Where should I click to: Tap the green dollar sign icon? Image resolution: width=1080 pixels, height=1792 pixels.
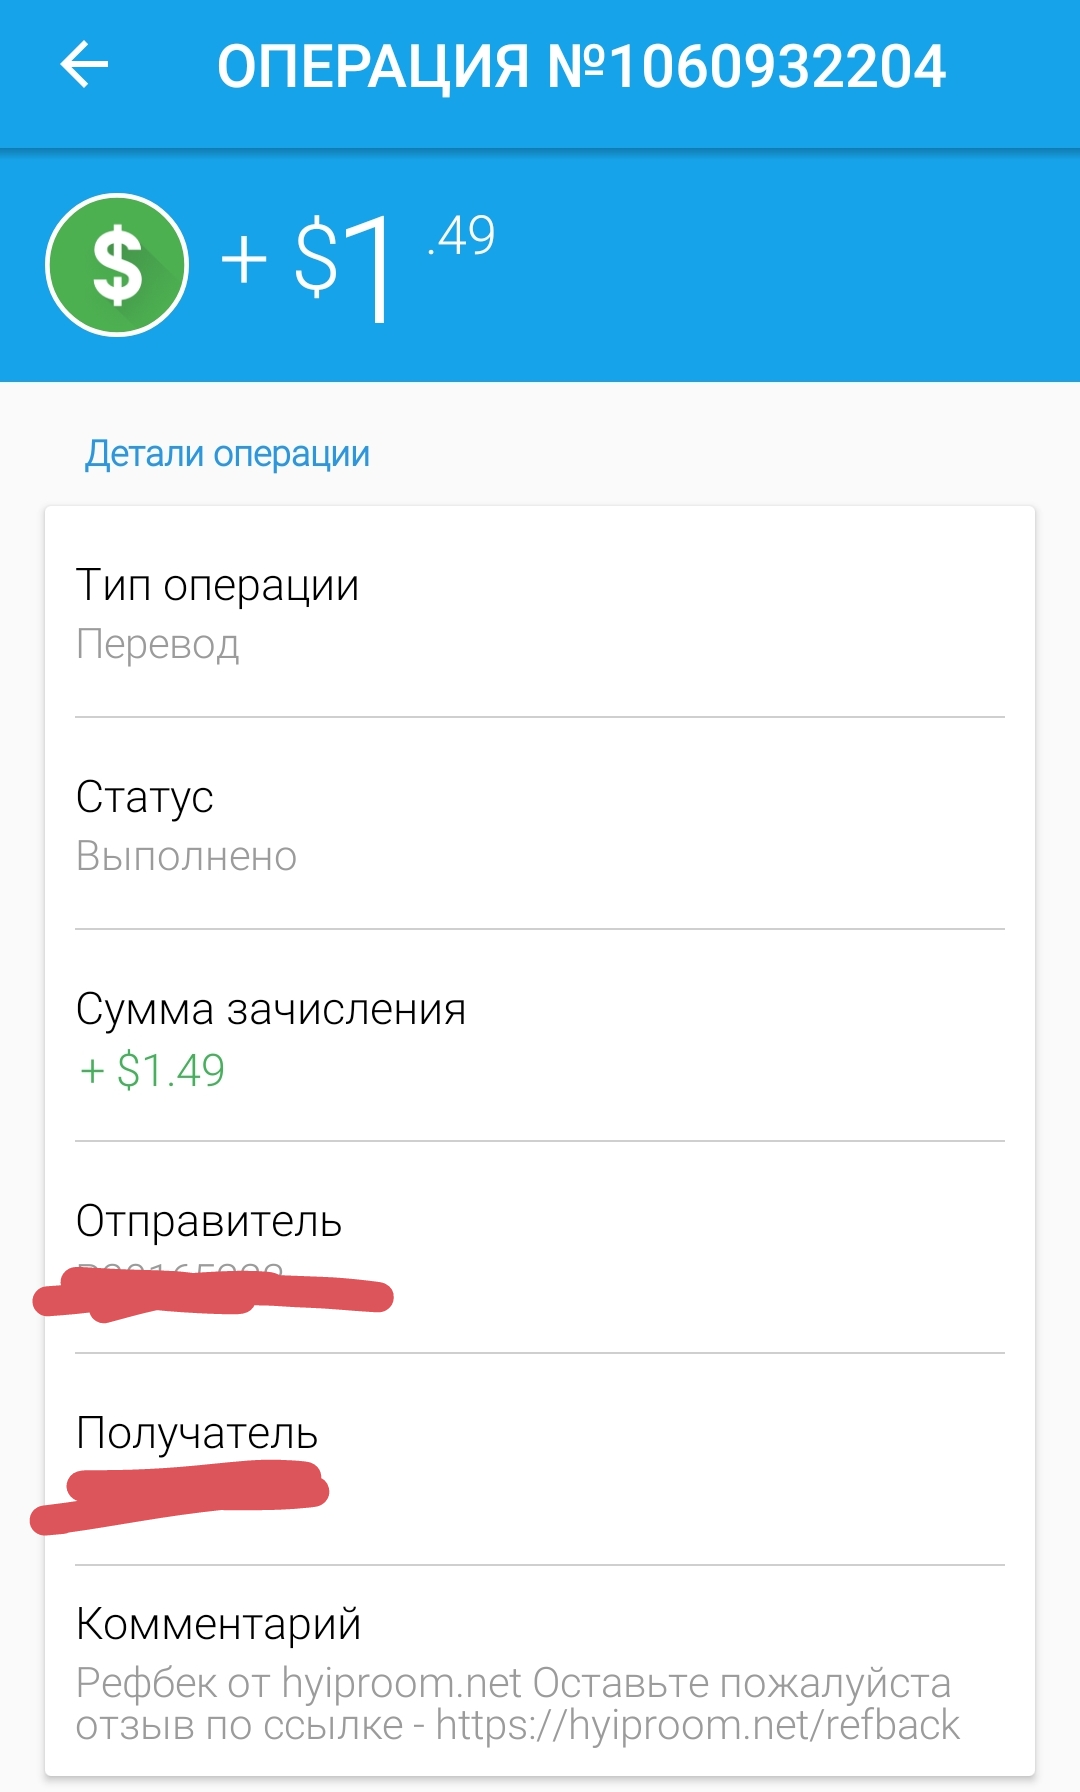[117, 265]
